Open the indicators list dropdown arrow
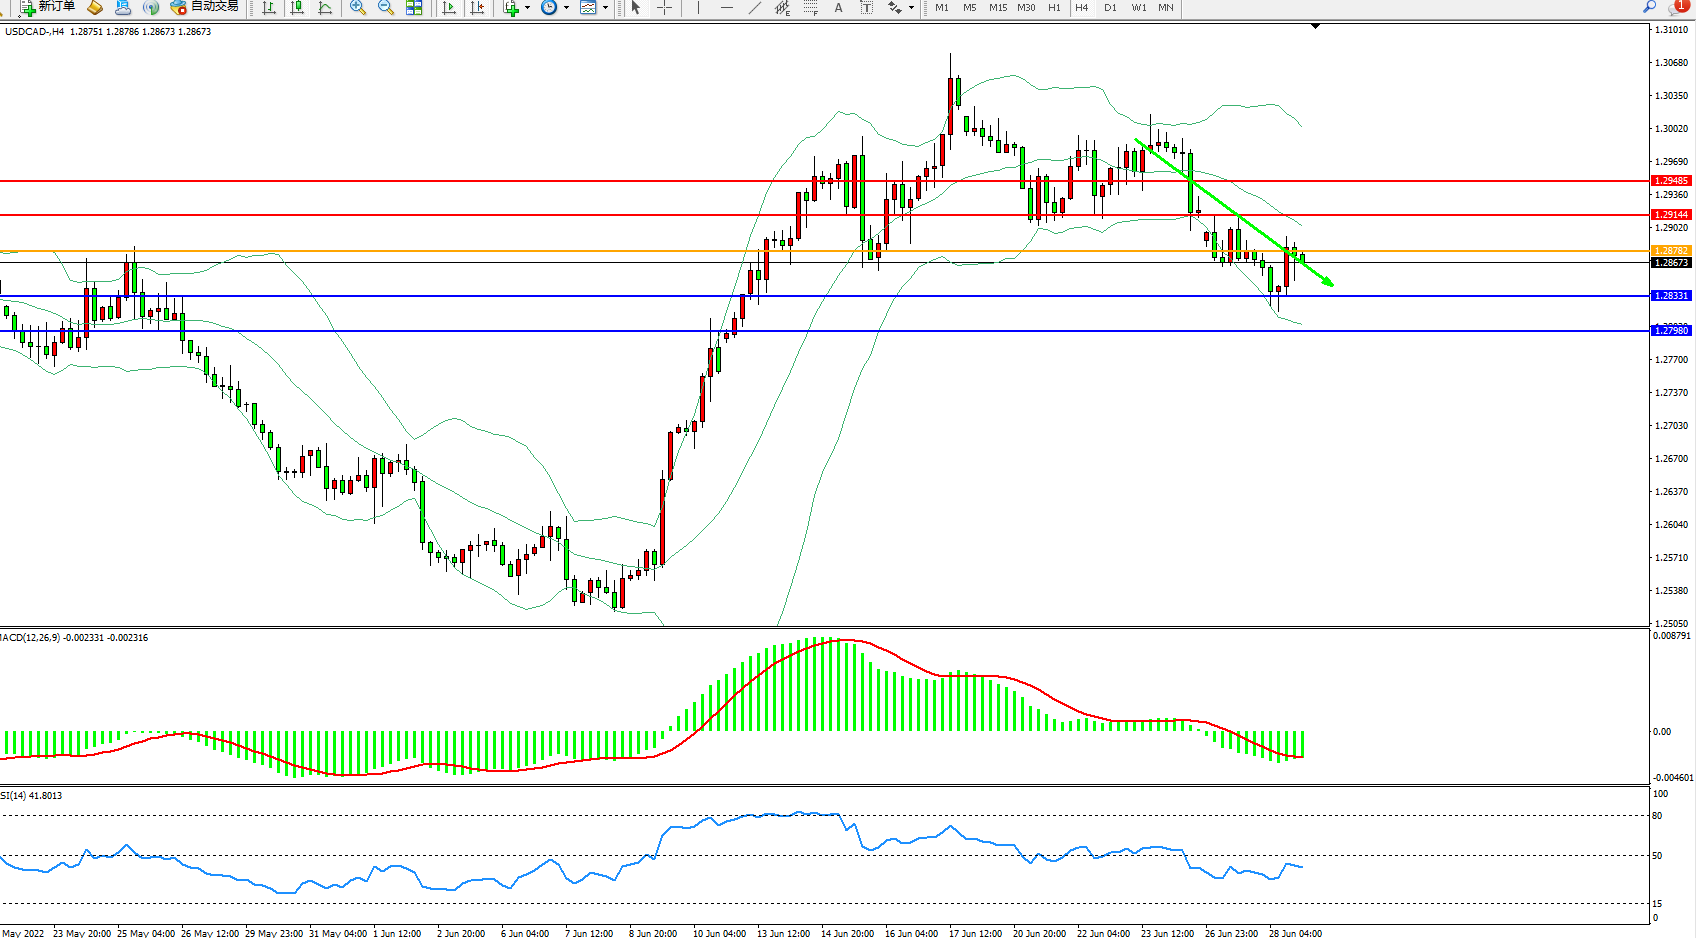The height and width of the screenshot is (938, 1696). (527, 8)
